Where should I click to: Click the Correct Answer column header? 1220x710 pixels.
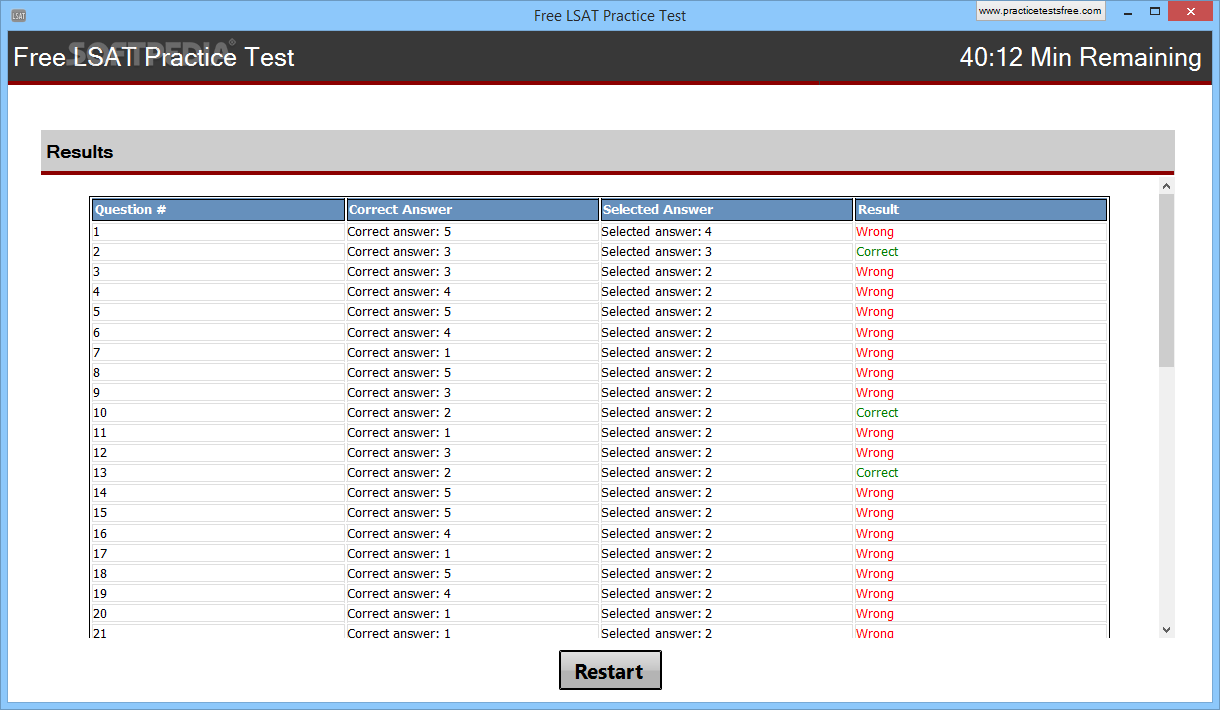tap(472, 210)
